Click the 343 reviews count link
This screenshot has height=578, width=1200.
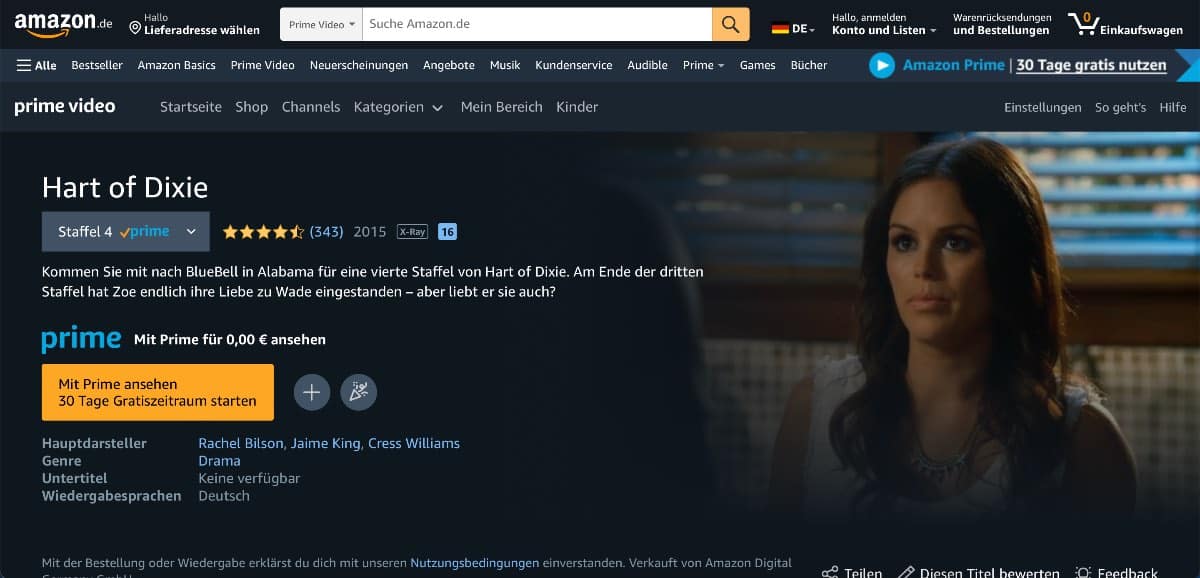327,231
